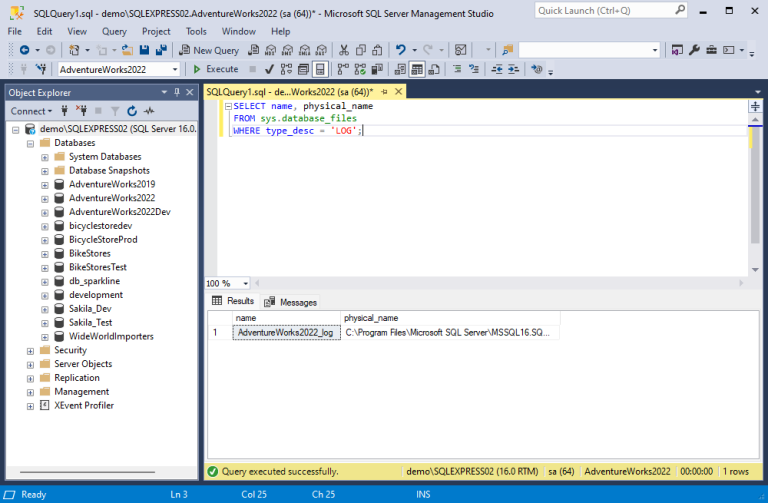Open the Query menu
Image resolution: width=768 pixels, height=503 pixels.
click(x=114, y=31)
